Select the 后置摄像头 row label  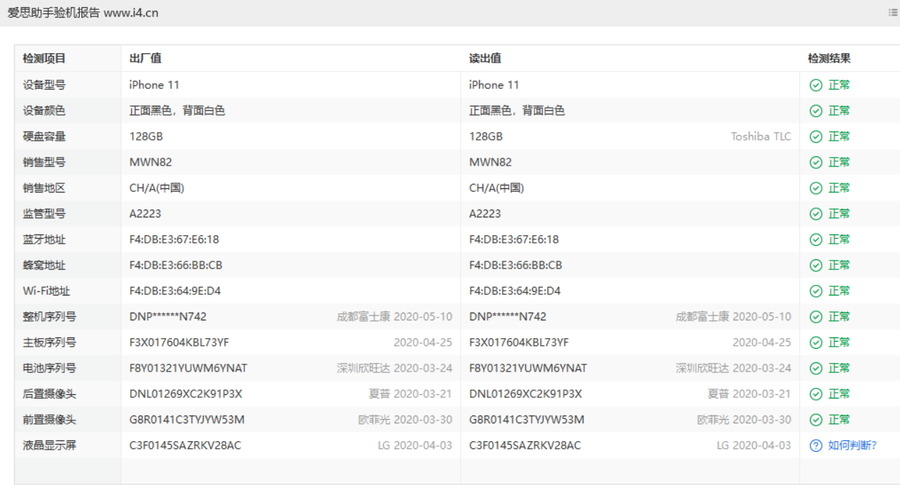[49, 394]
